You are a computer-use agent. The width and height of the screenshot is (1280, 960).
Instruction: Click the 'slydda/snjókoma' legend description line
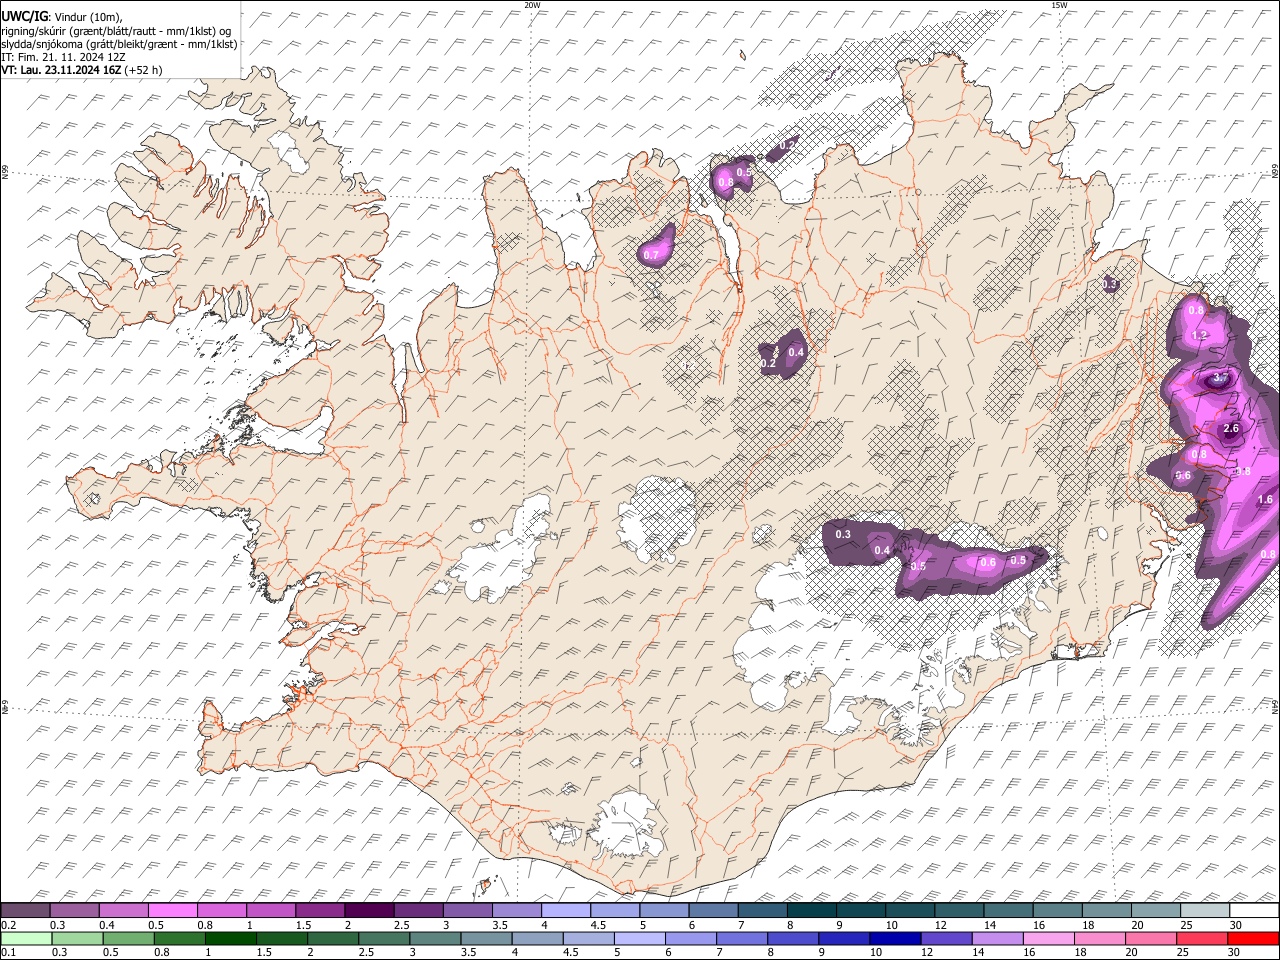click(x=119, y=44)
